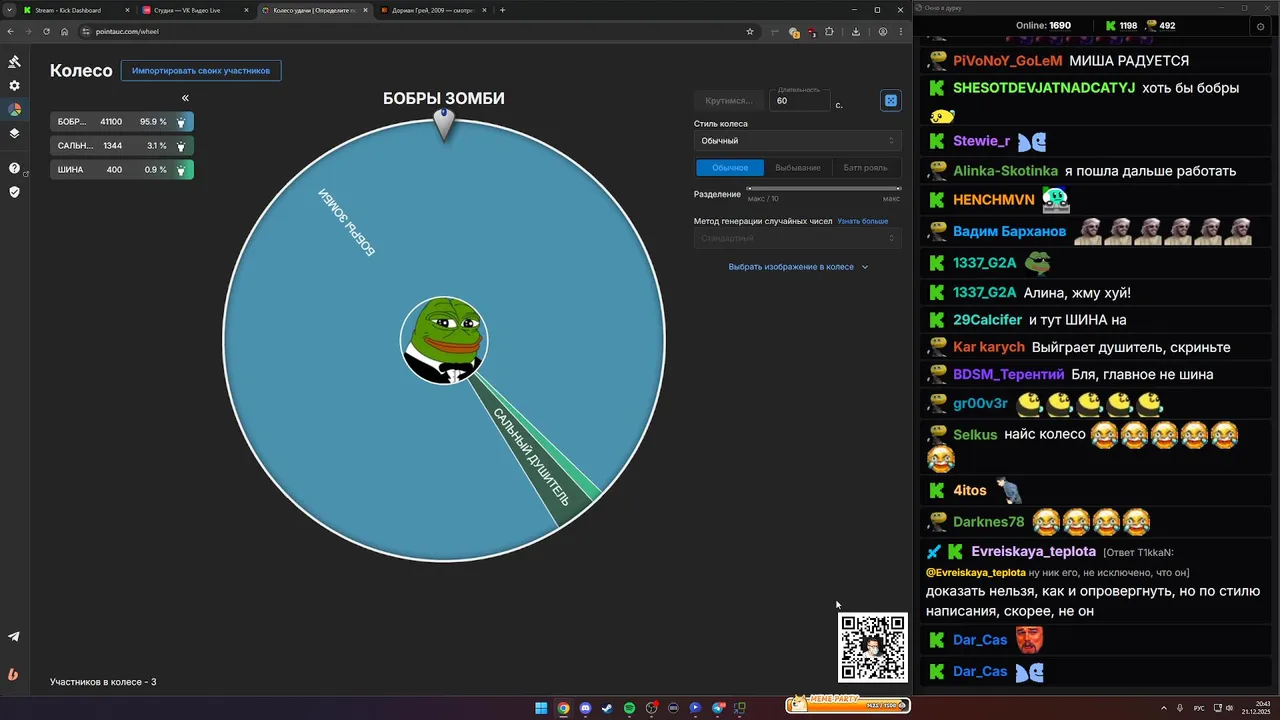Collapse participants list with double chevron
This screenshot has height=720, width=1280.
pyautogui.click(x=185, y=98)
